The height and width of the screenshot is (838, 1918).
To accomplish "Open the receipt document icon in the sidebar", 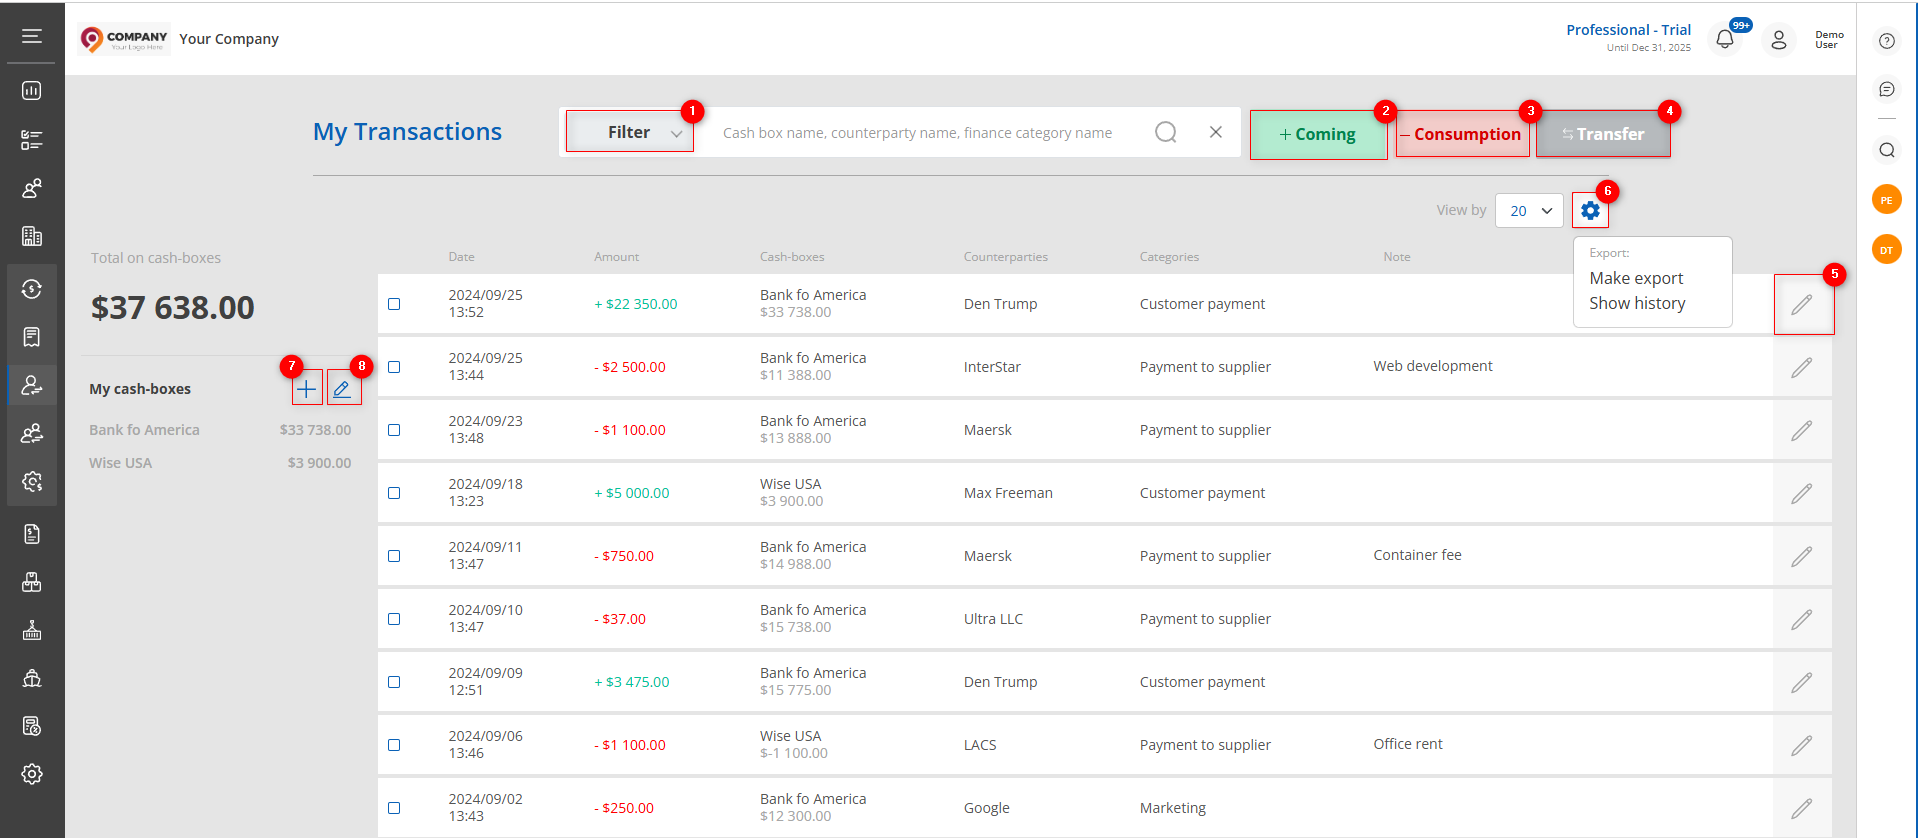I will point(32,337).
